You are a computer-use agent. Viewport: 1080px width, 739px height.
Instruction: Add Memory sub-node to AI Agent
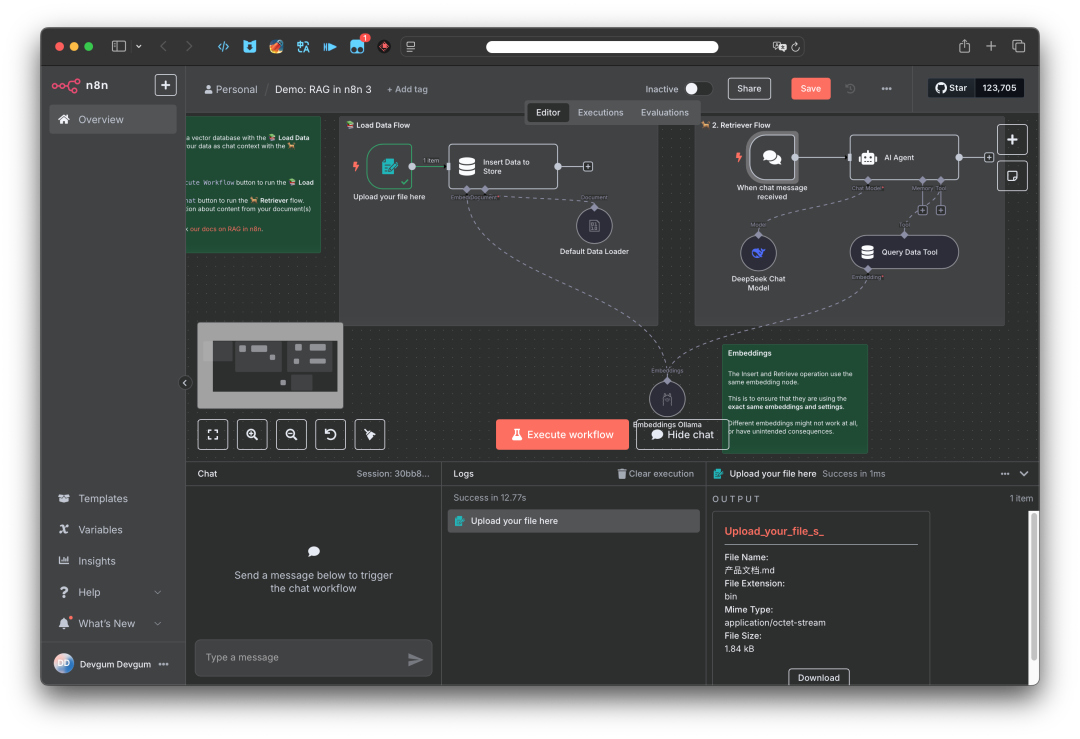(x=922, y=210)
